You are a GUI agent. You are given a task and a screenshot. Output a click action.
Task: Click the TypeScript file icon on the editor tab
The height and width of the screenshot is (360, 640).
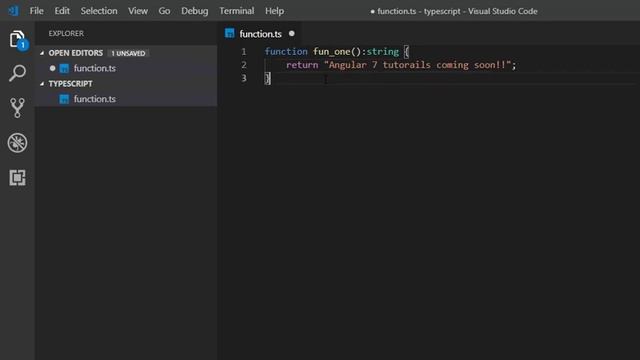230,33
